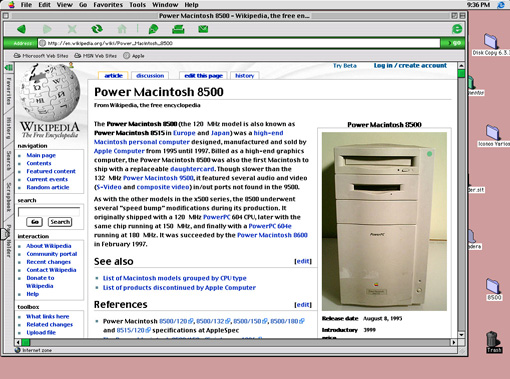Image resolution: width=510 pixels, height=379 pixels.
Task: Open the Go menu
Action: [x=83, y=5]
